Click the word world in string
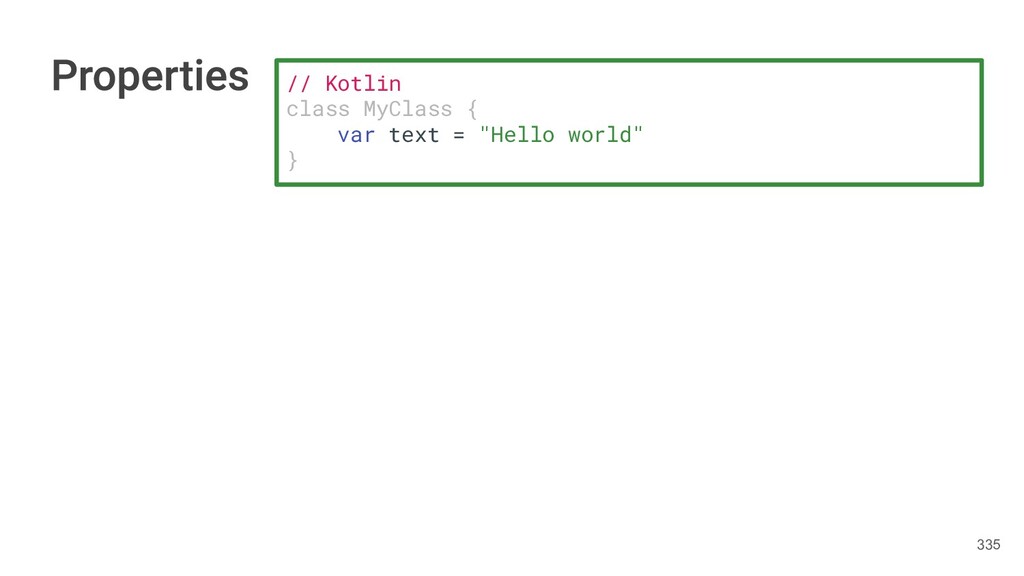This screenshot has height=576, width=1024. pyautogui.click(x=599, y=134)
